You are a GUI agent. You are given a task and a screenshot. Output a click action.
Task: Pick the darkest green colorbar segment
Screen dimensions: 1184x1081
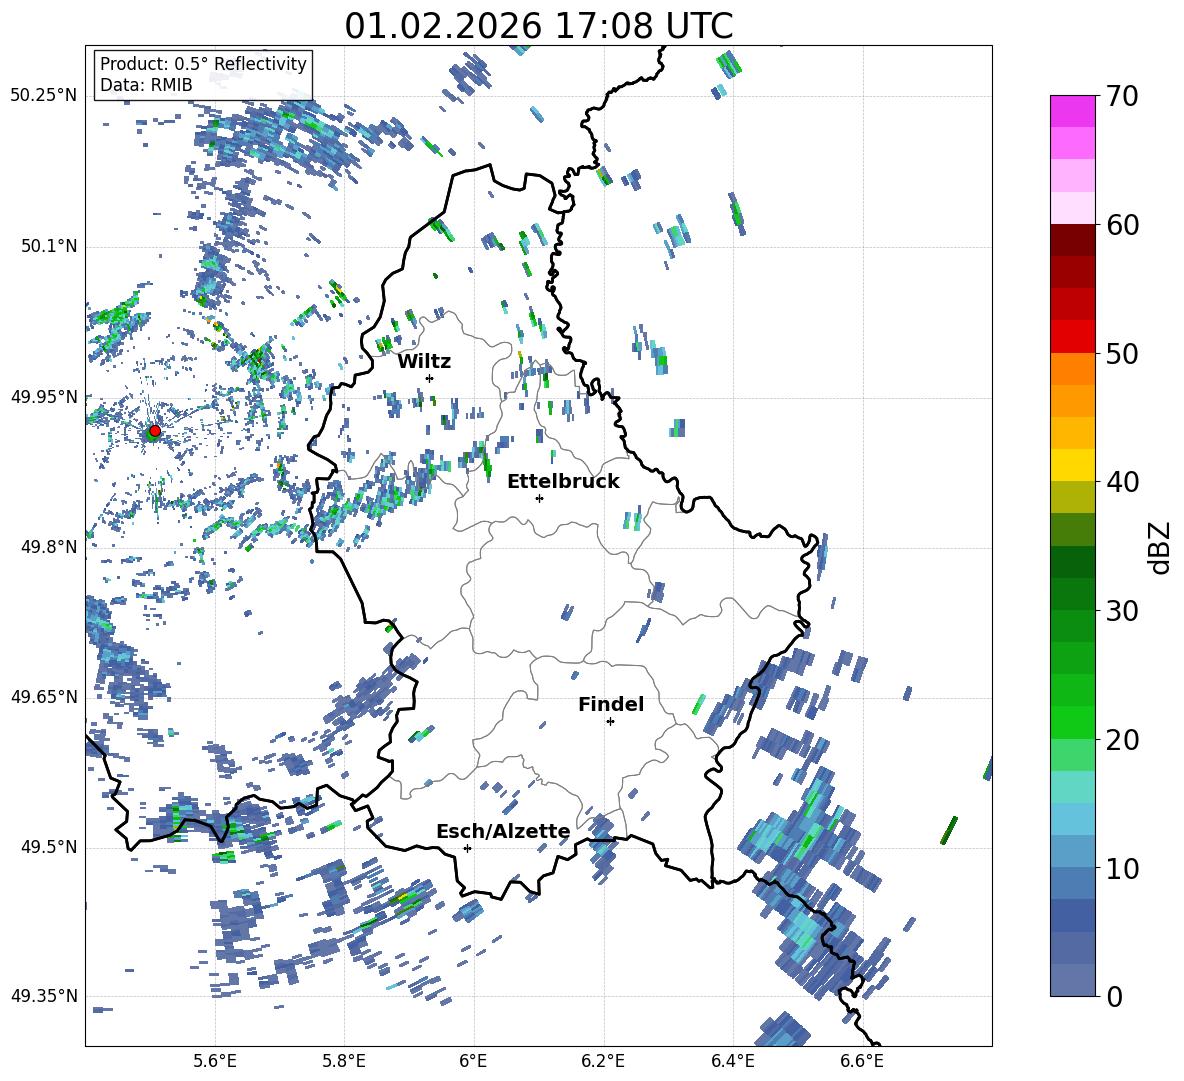tap(1073, 561)
